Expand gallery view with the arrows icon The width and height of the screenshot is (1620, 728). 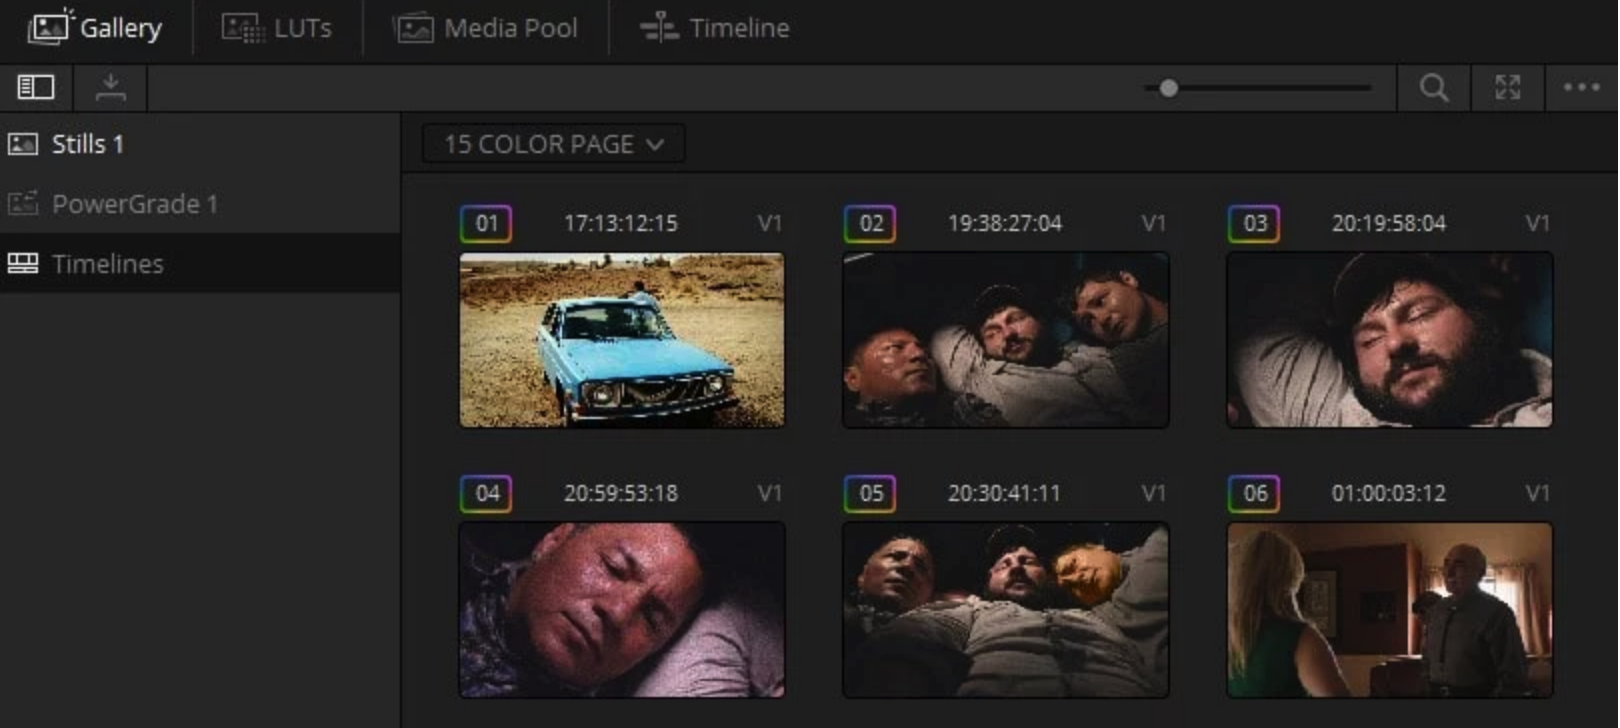coord(1508,88)
